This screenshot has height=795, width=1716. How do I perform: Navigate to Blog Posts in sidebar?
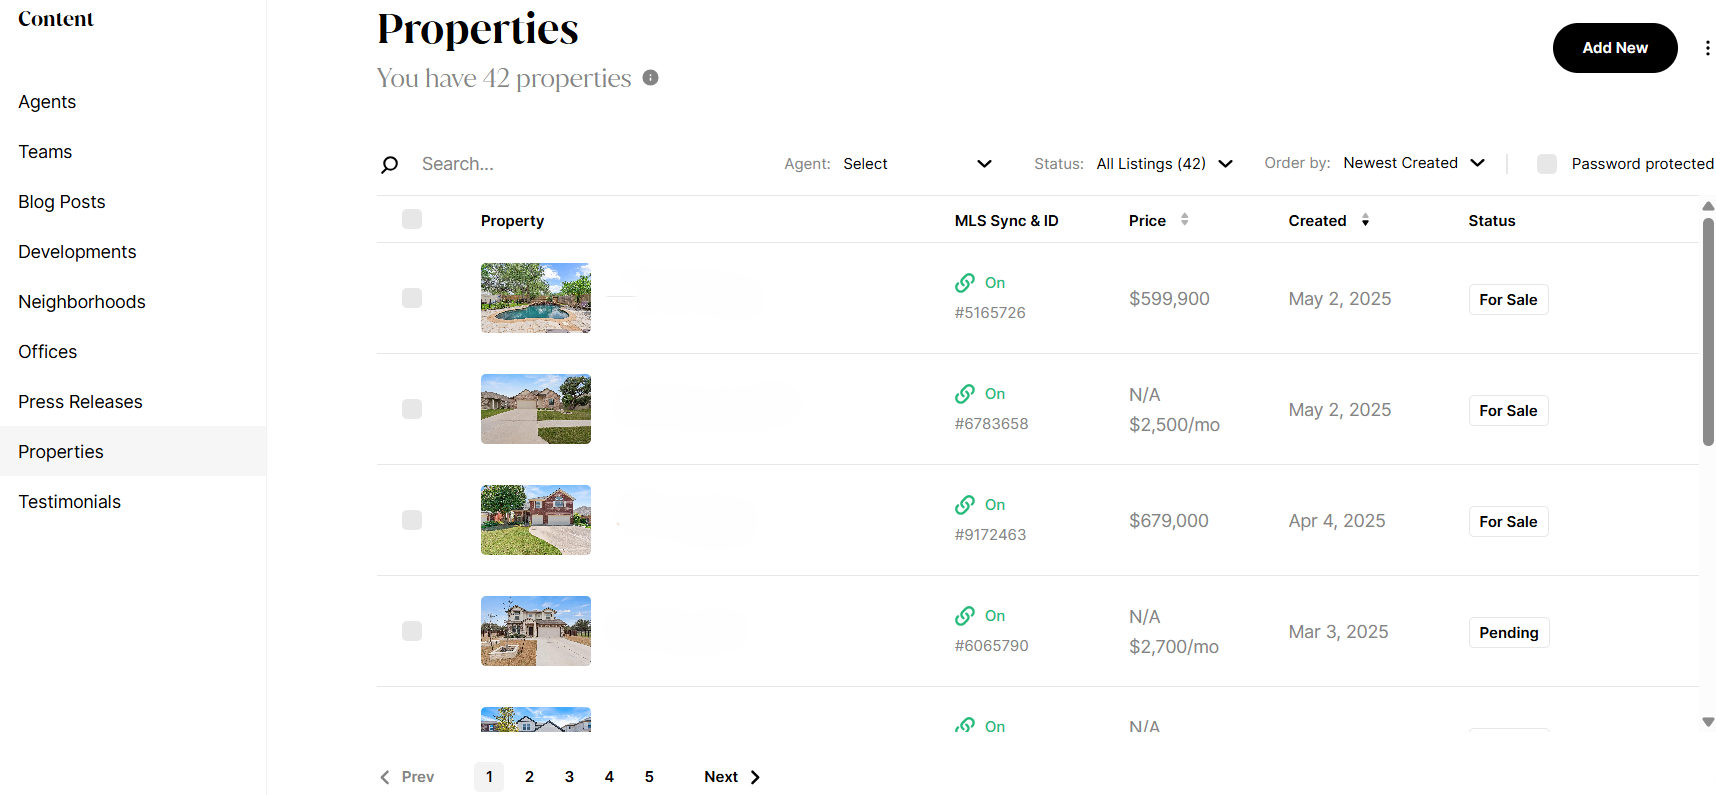click(x=61, y=201)
